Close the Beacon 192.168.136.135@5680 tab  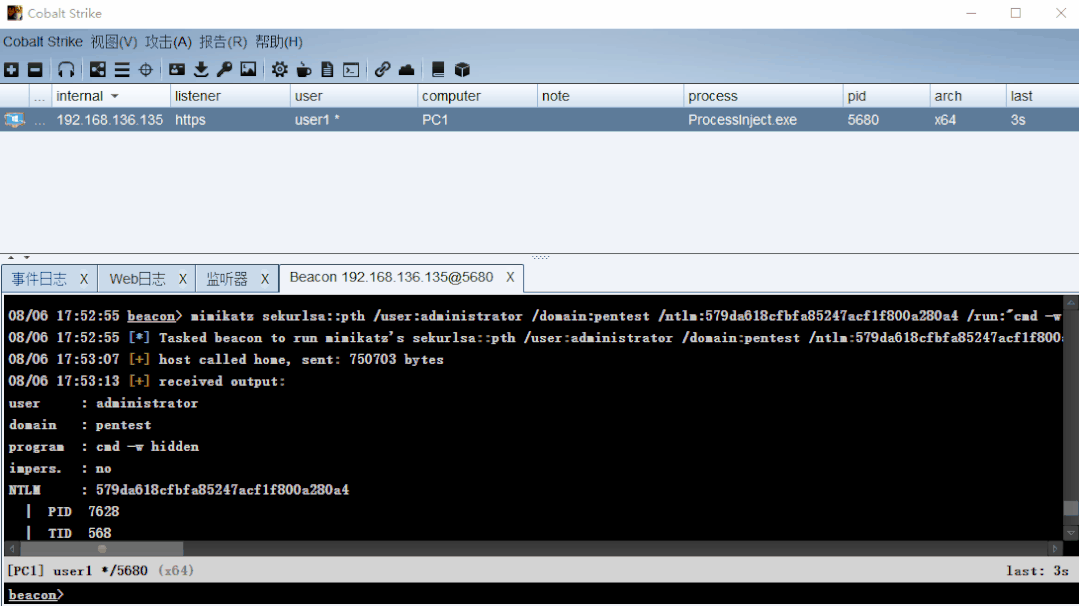(x=510, y=277)
